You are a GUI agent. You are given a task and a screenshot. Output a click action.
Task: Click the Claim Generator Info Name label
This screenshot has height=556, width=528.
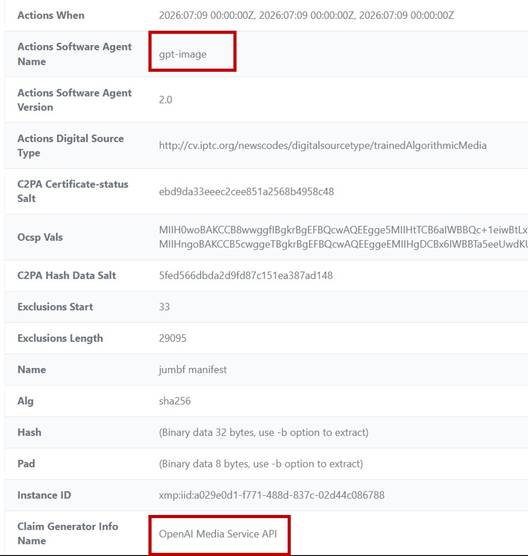(68, 533)
